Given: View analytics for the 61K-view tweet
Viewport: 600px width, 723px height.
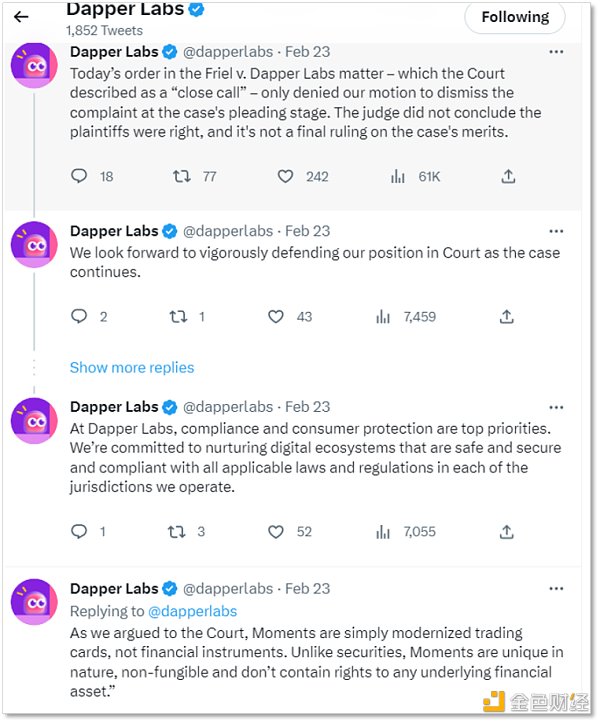Looking at the screenshot, I should pos(397,176).
